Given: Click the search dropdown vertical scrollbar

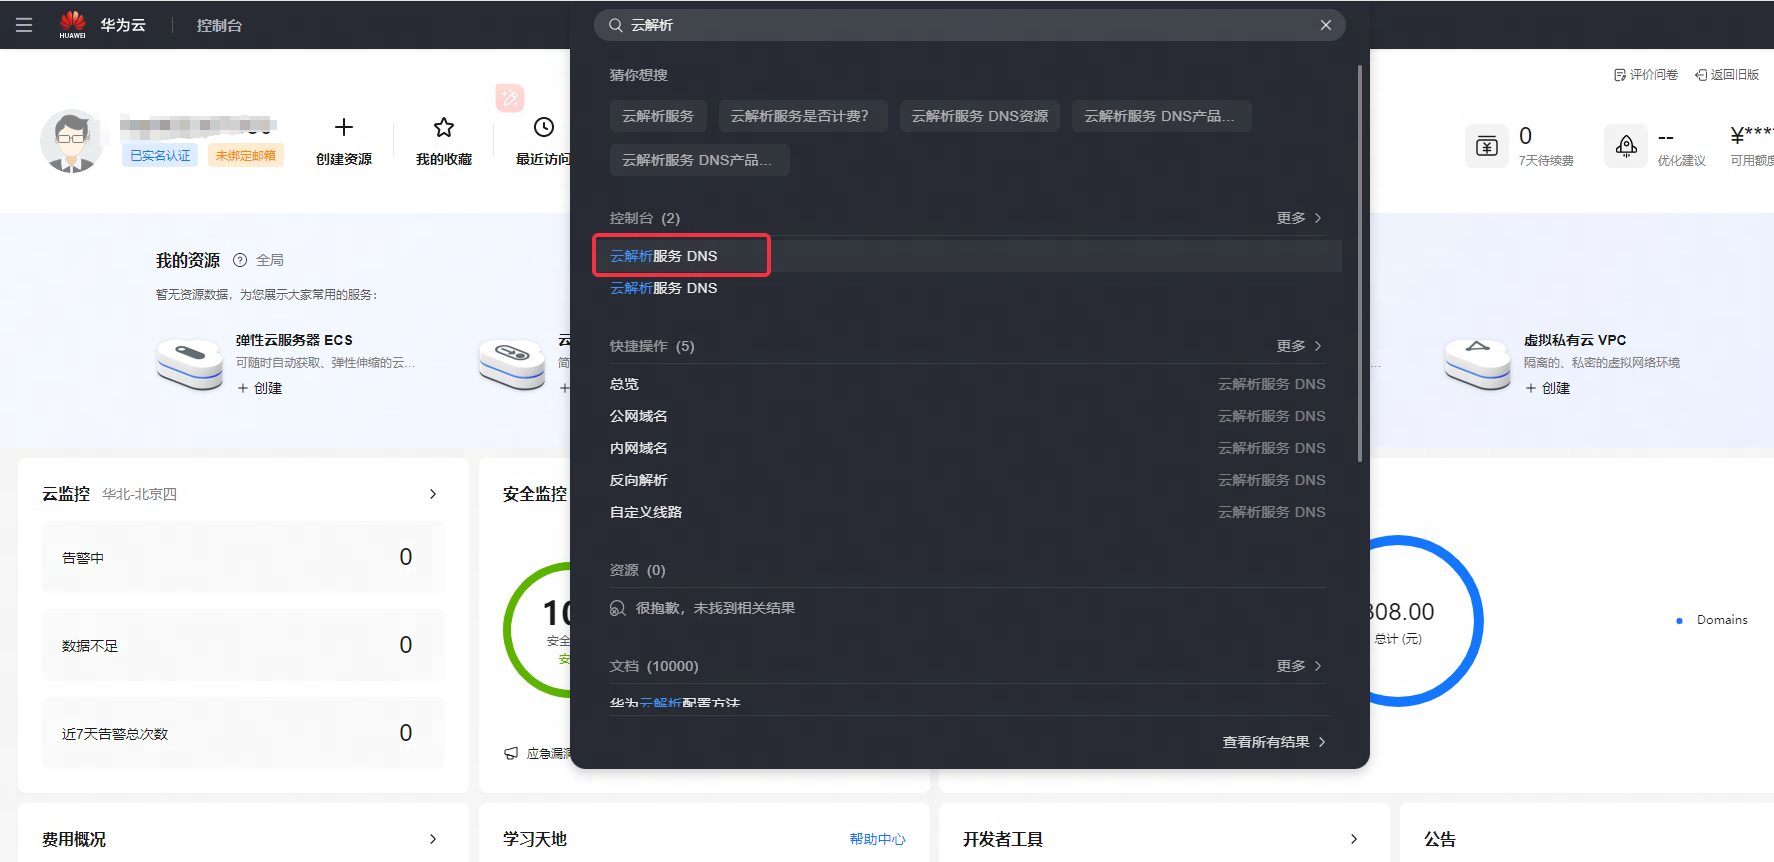Looking at the screenshot, I should click(1359, 262).
